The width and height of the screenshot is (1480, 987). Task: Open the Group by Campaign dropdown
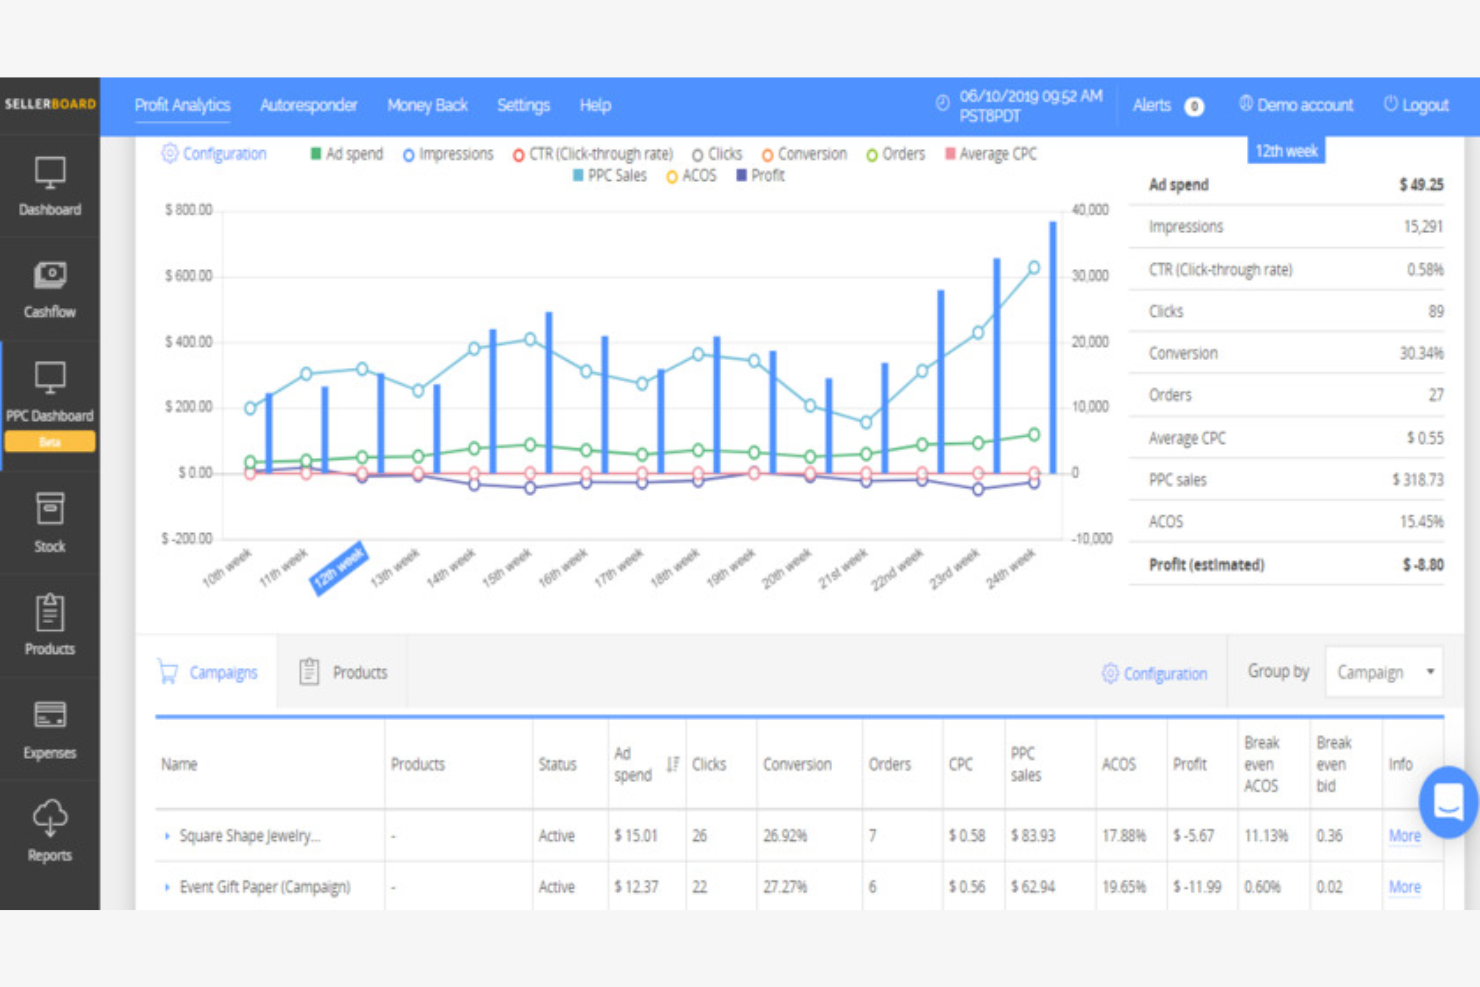tap(1383, 671)
